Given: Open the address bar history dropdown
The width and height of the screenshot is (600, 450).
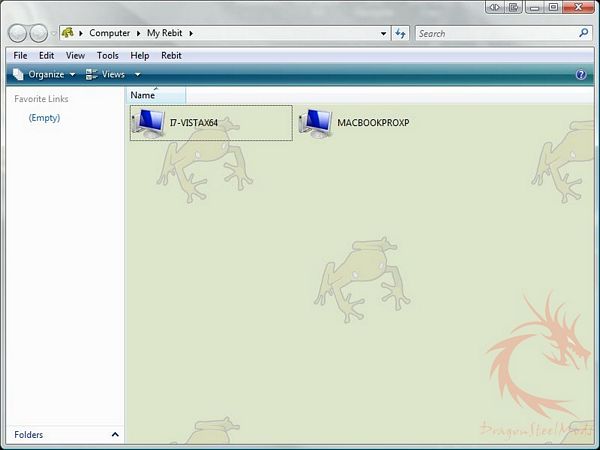Looking at the screenshot, I should pyautogui.click(x=383, y=33).
